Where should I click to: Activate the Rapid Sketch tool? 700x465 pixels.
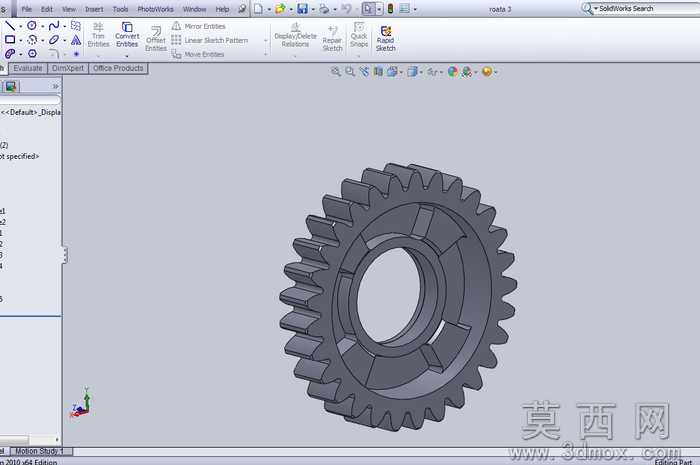[x=386, y=38]
